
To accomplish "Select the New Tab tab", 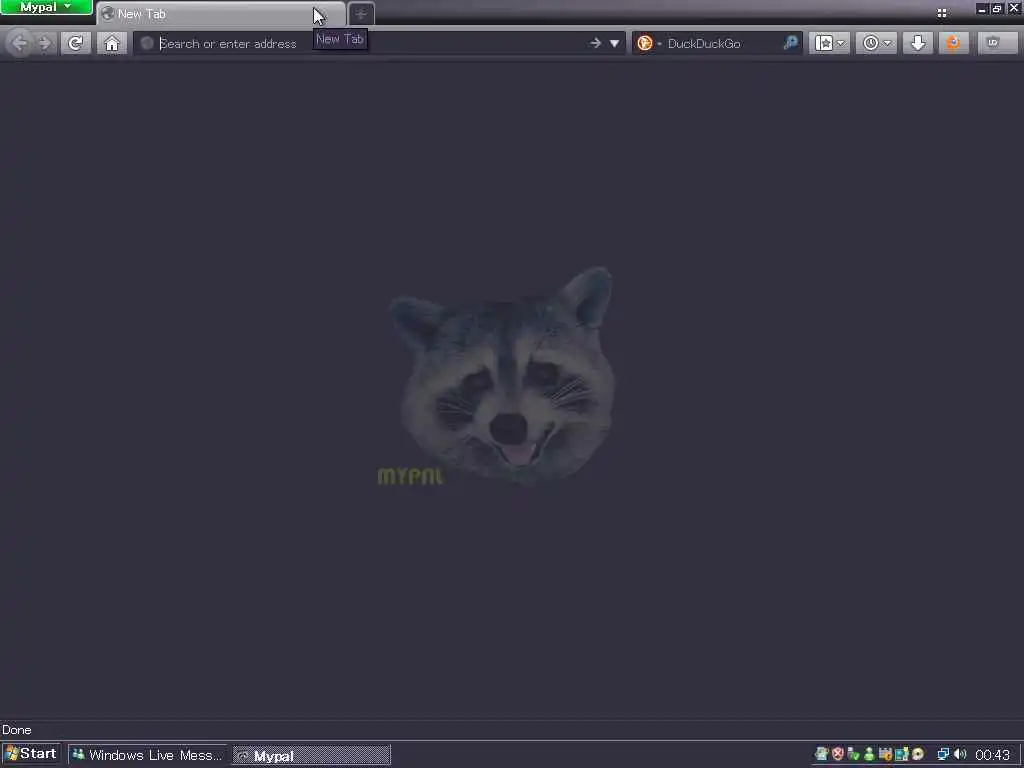I will 221,14.
